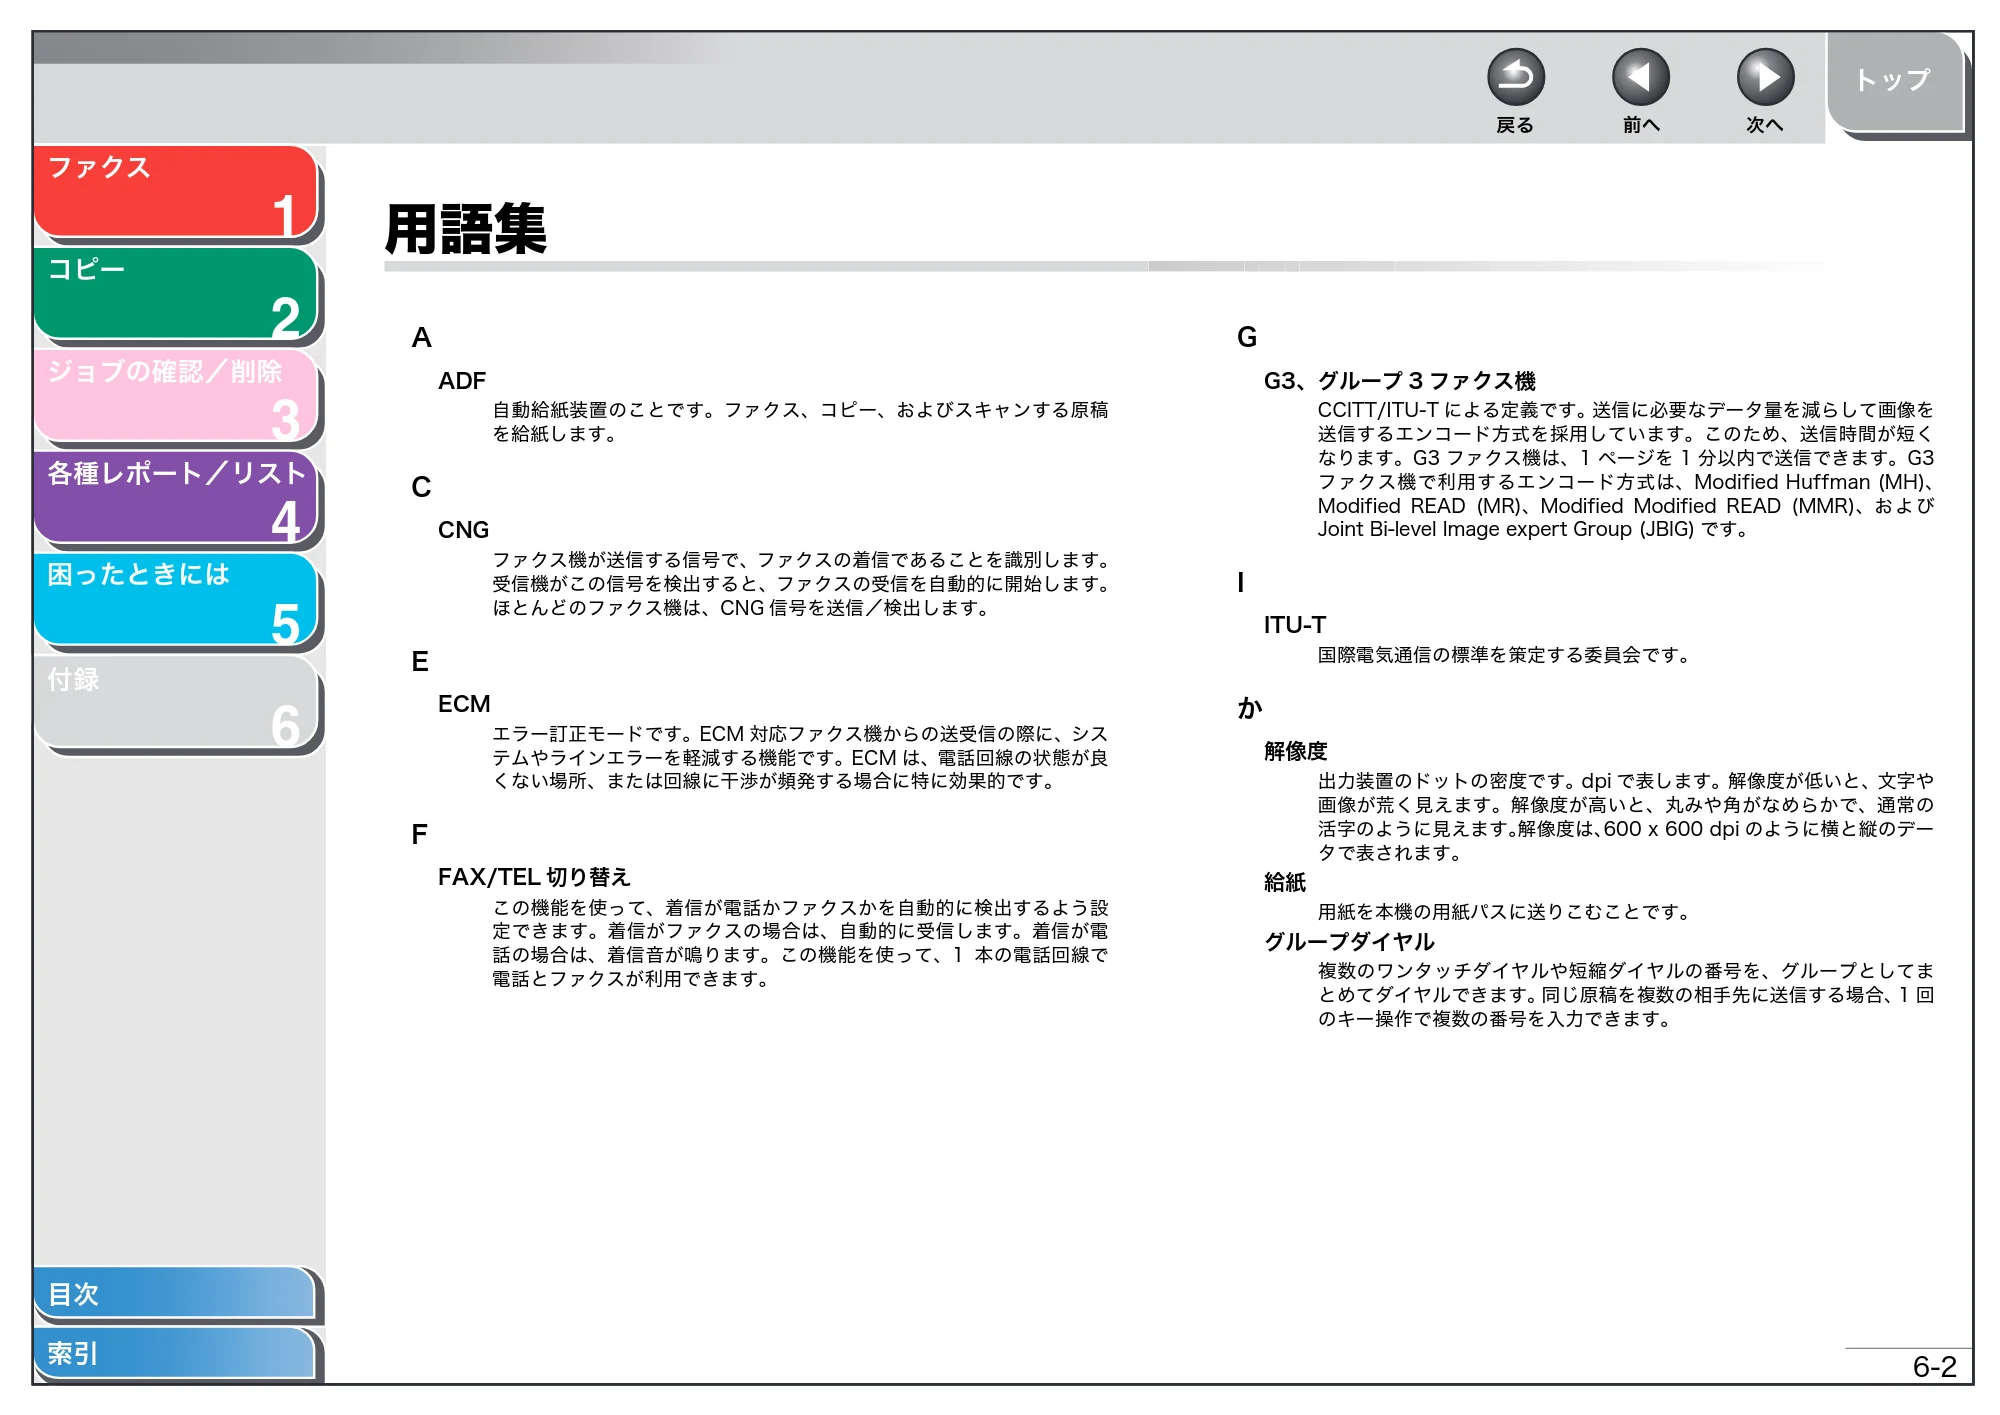Click the 前へ (previous) arrow icon
The width and height of the screenshot is (2000, 1415).
(1640, 77)
